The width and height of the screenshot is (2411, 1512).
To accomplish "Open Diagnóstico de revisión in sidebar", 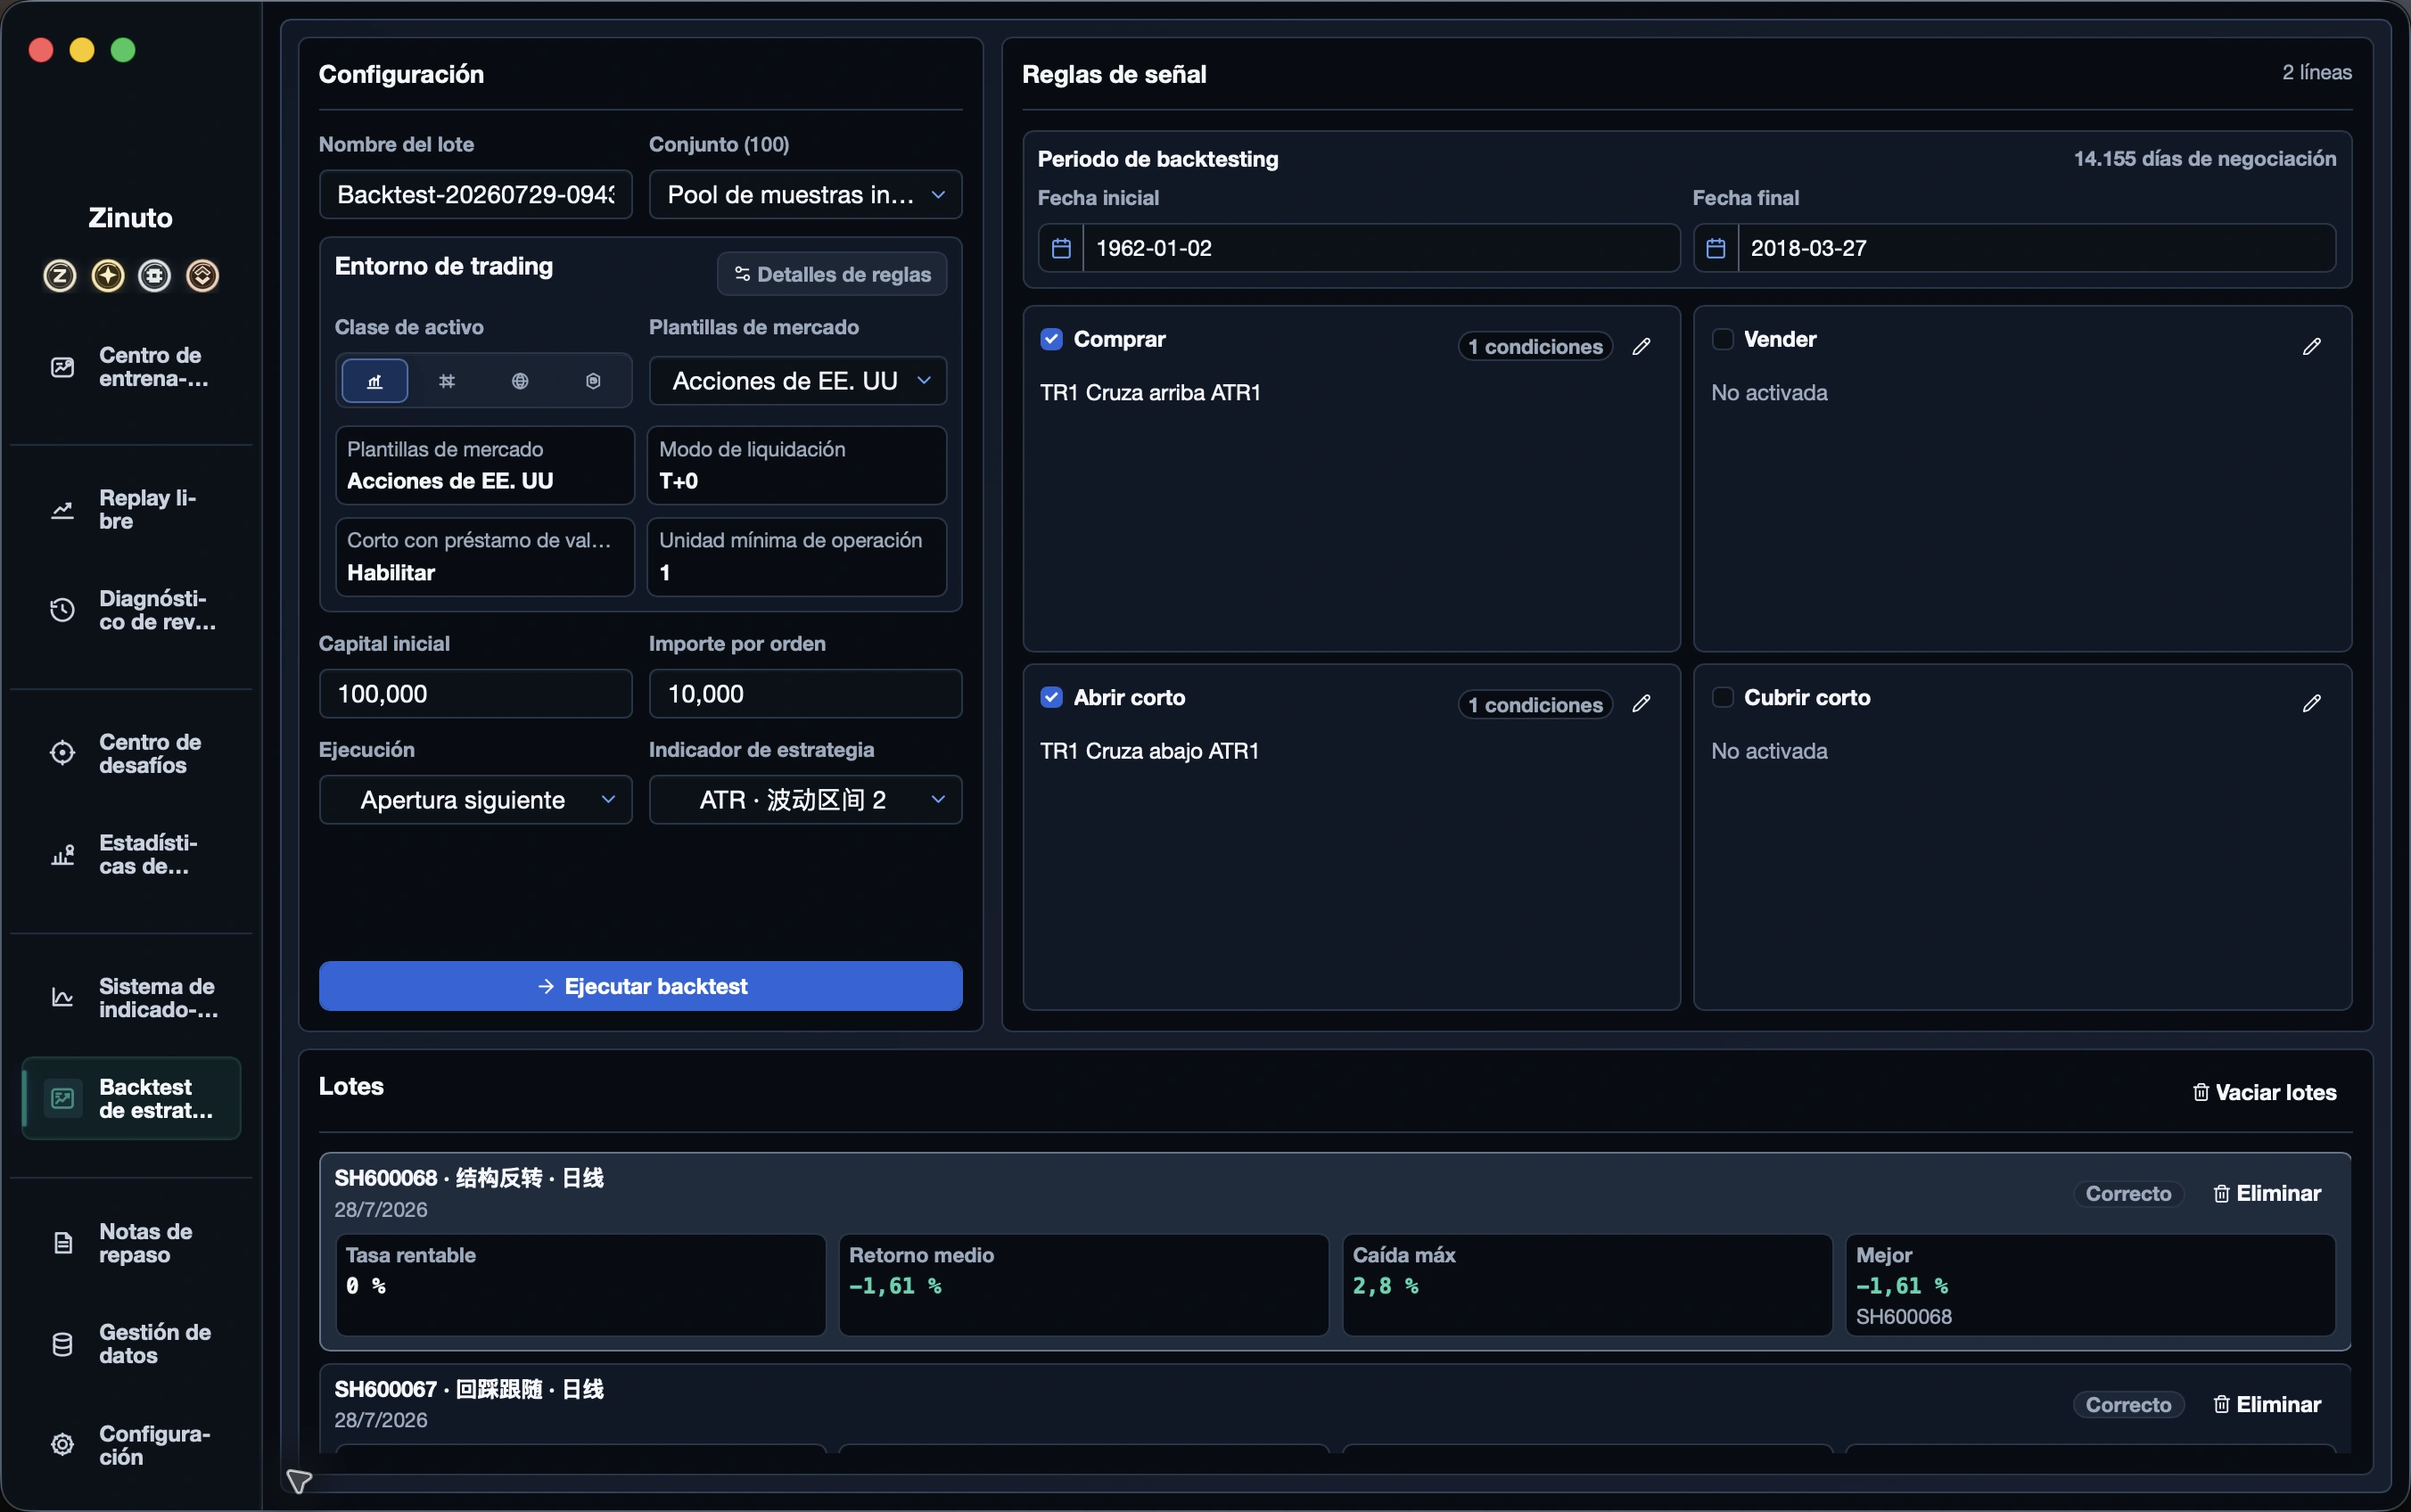I will 131,610.
